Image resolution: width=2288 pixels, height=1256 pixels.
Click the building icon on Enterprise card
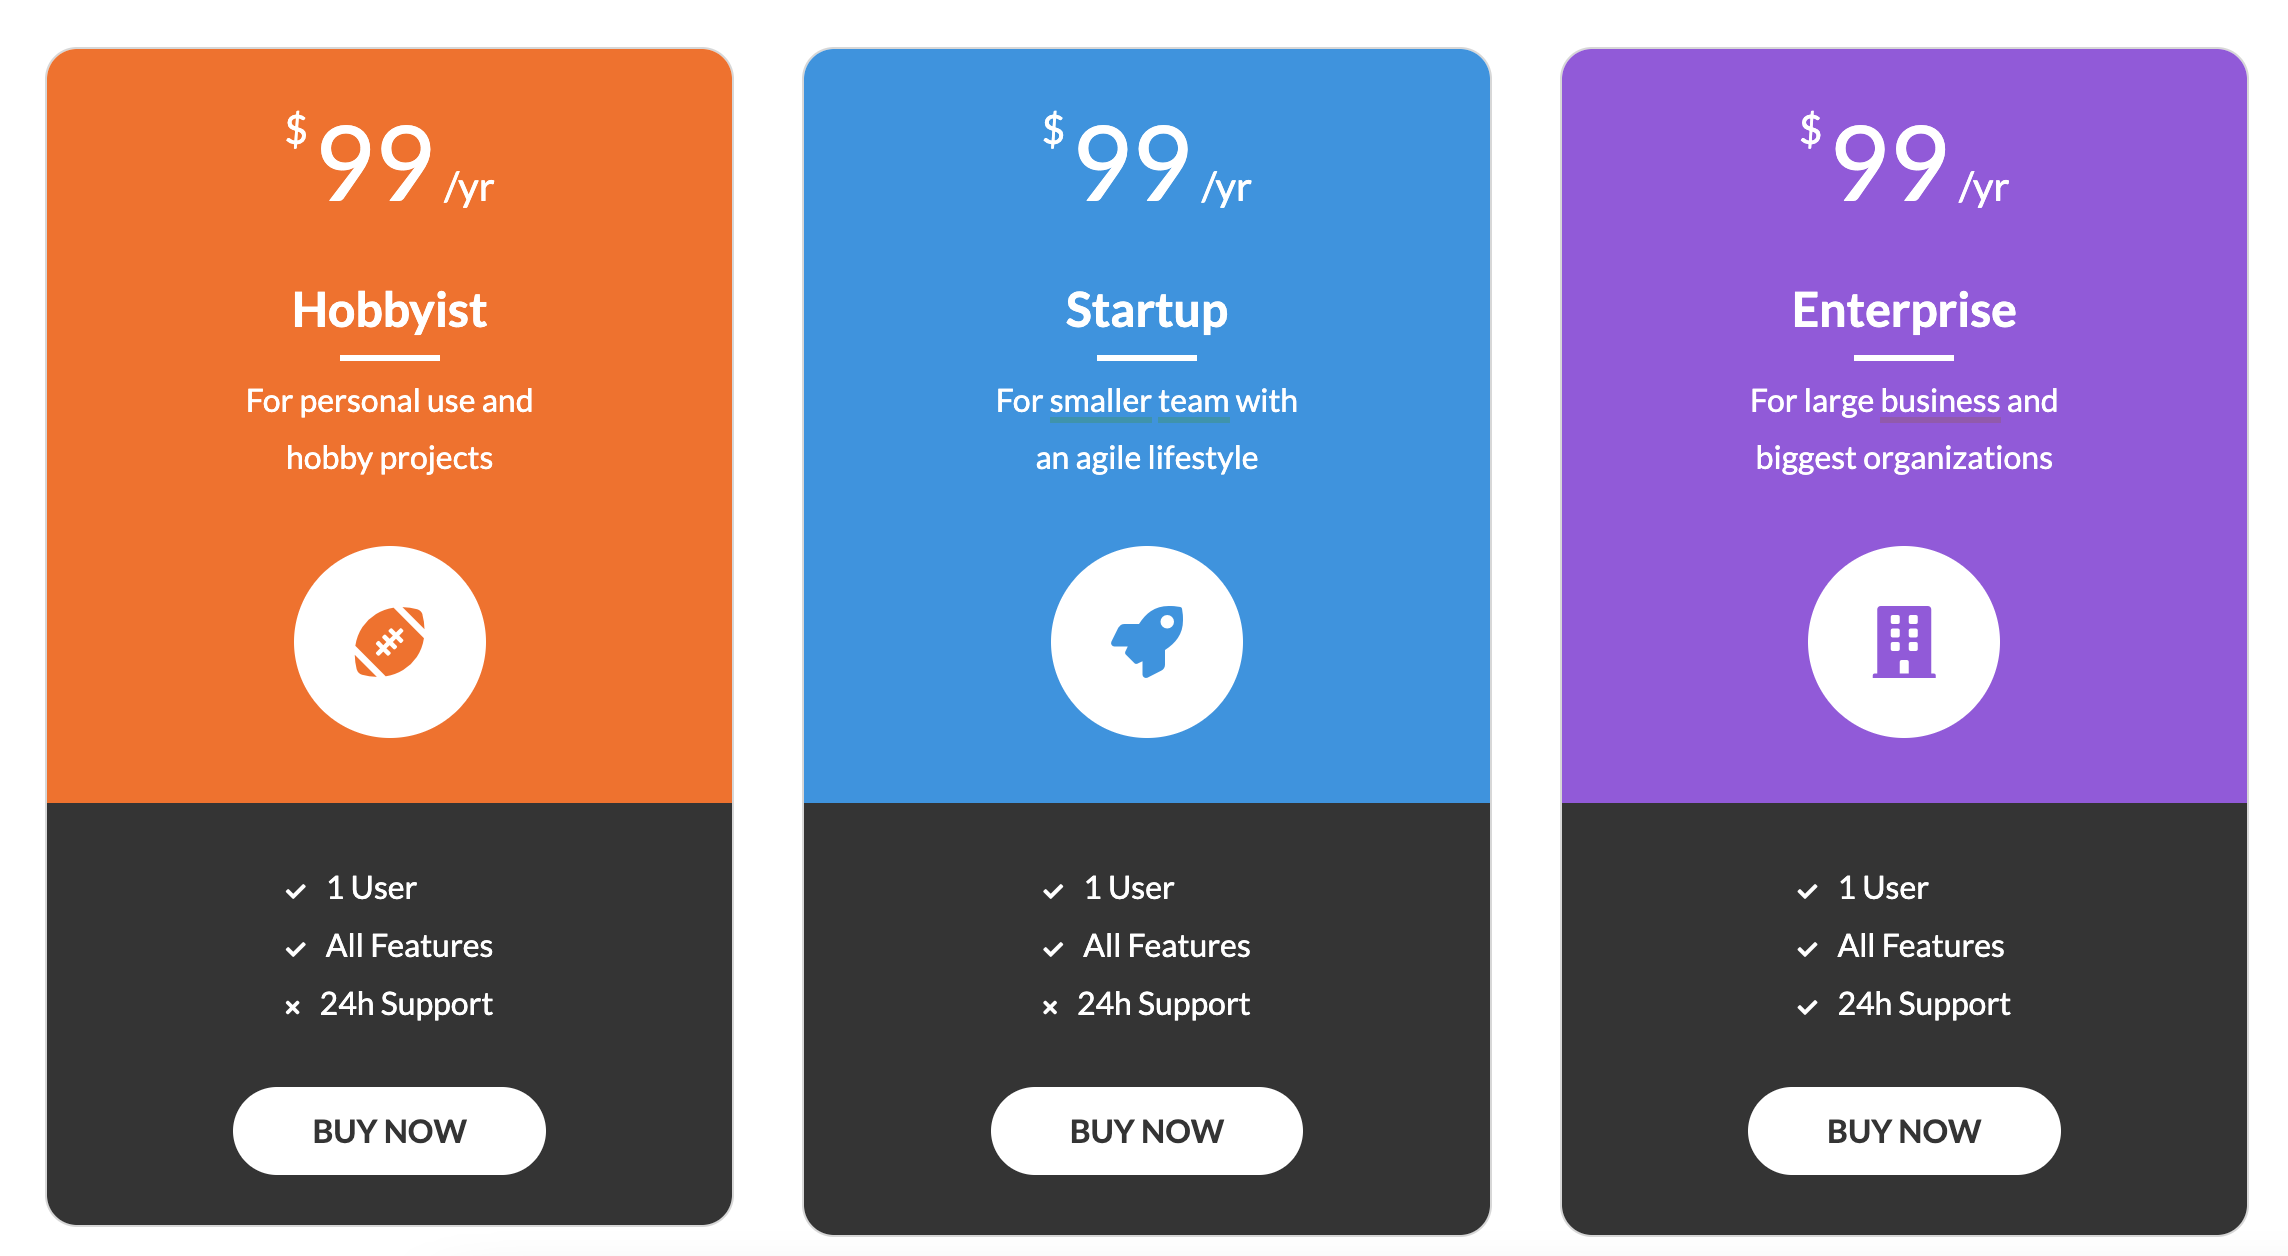[1904, 642]
